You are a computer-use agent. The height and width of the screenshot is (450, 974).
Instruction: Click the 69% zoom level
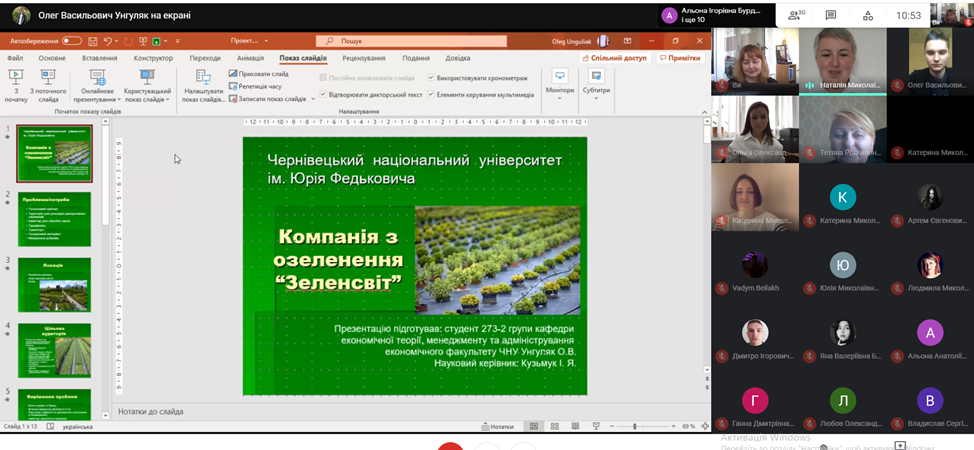tap(688, 427)
